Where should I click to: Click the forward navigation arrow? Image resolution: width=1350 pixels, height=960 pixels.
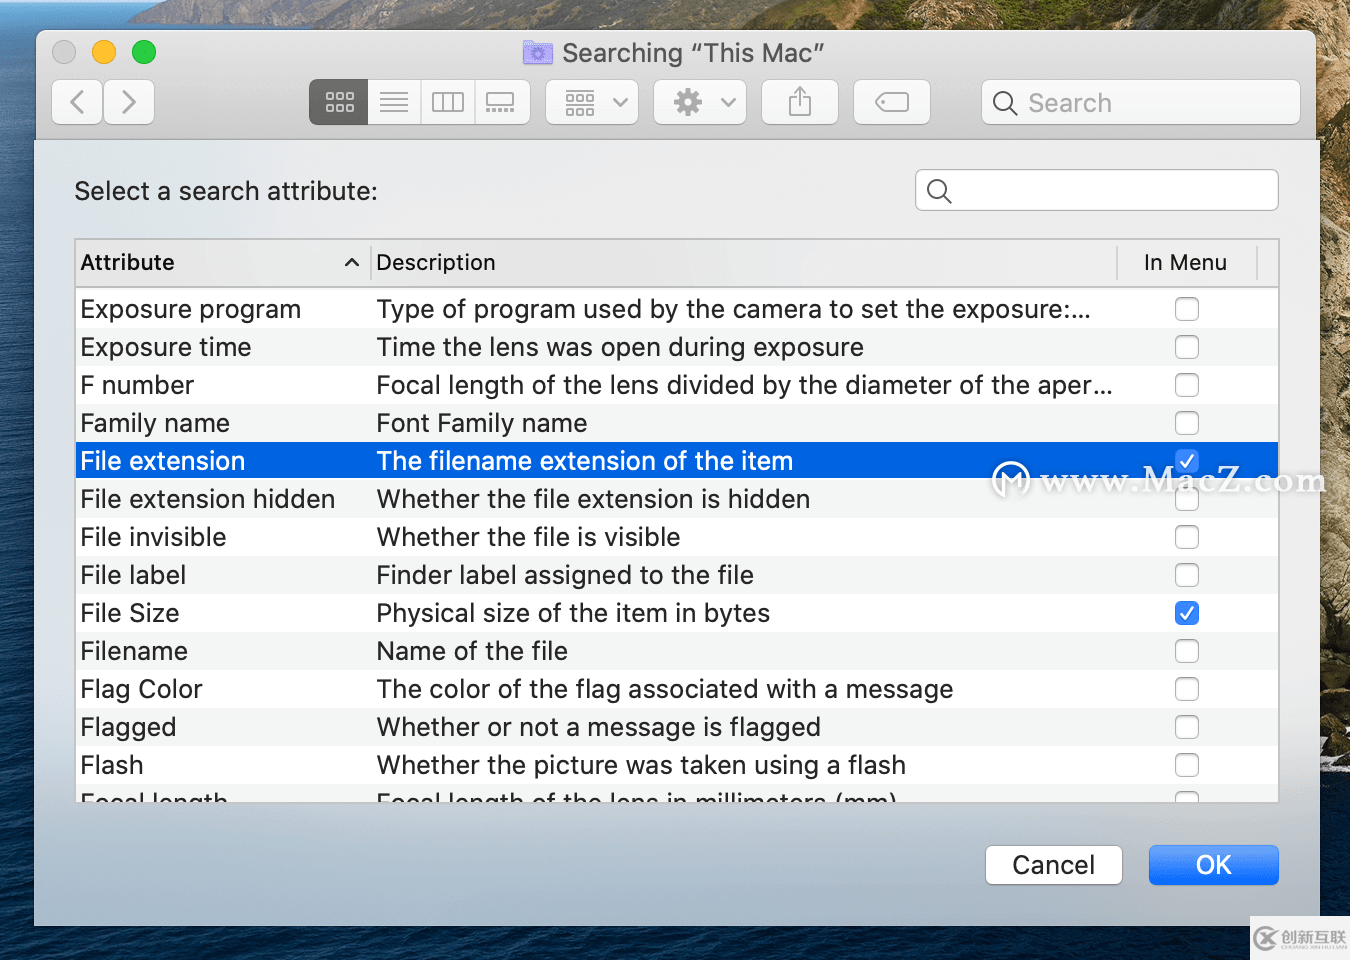click(x=129, y=101)
